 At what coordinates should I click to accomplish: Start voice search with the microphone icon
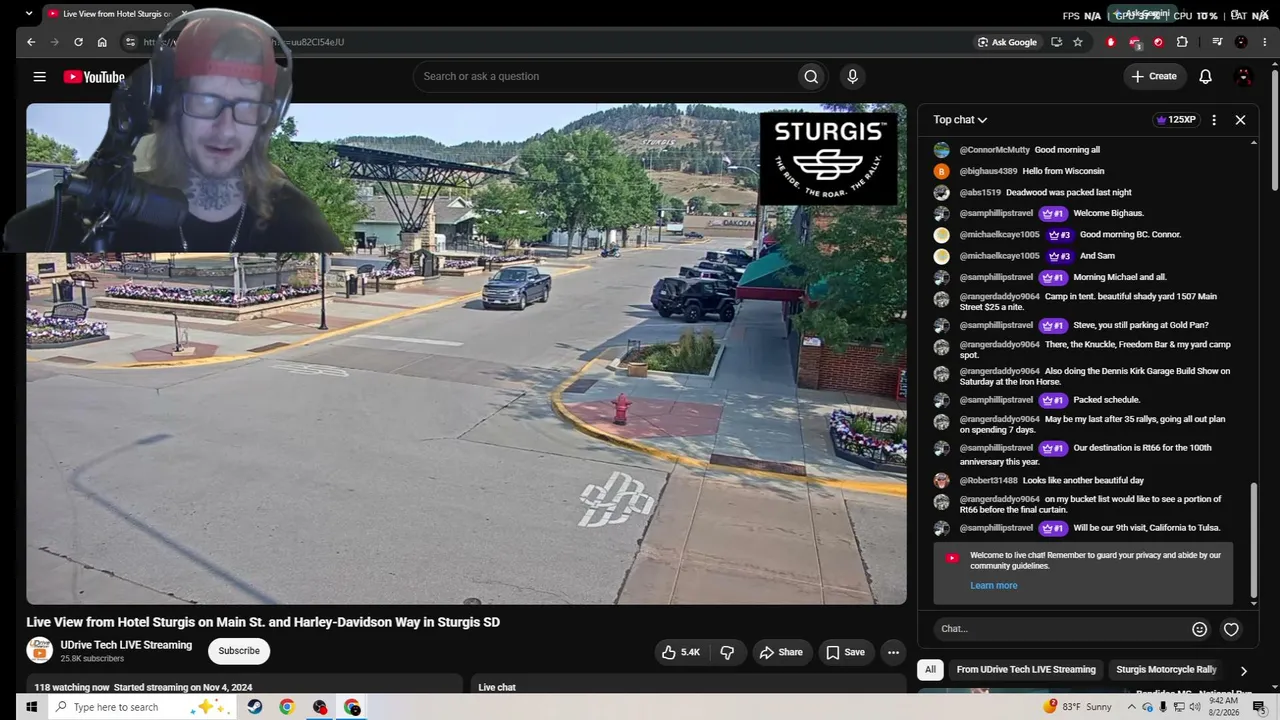(x=852, y=77)
